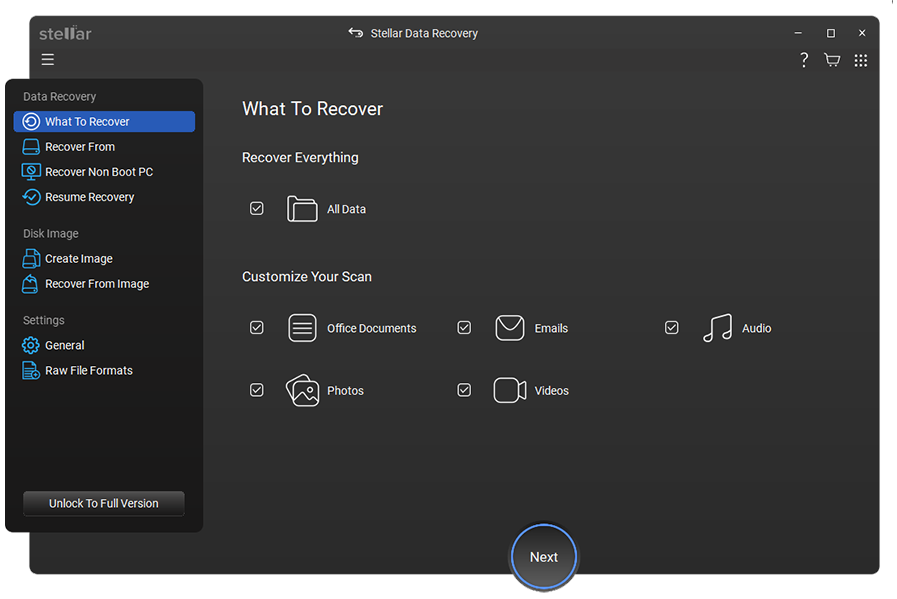Open Resume Recovery option
The image size is (897, 599).
(x=104, y=197)
